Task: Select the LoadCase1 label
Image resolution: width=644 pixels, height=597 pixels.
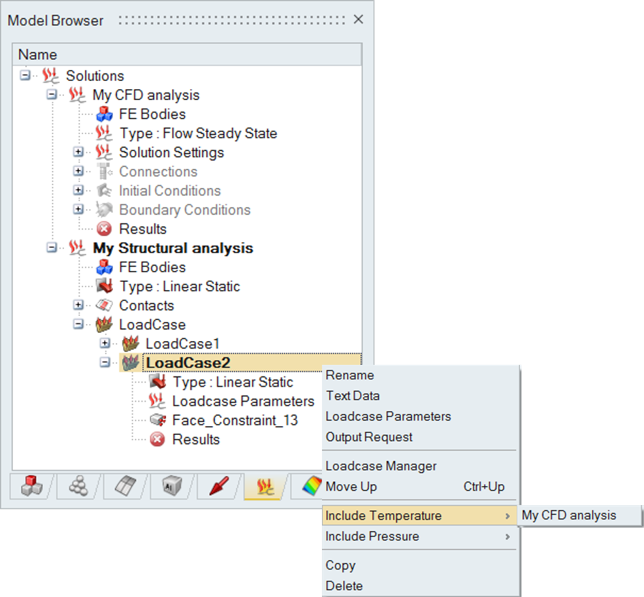Action: coord(183,344)
